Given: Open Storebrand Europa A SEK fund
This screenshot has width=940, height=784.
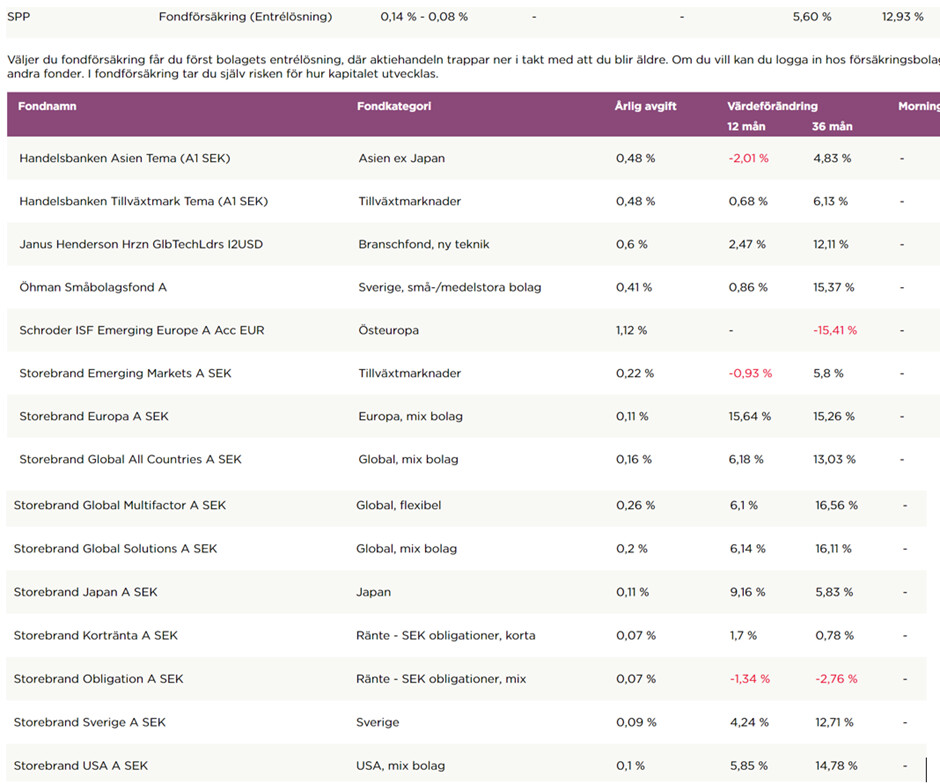Looking at the screenshot, I should pos(94,416).
